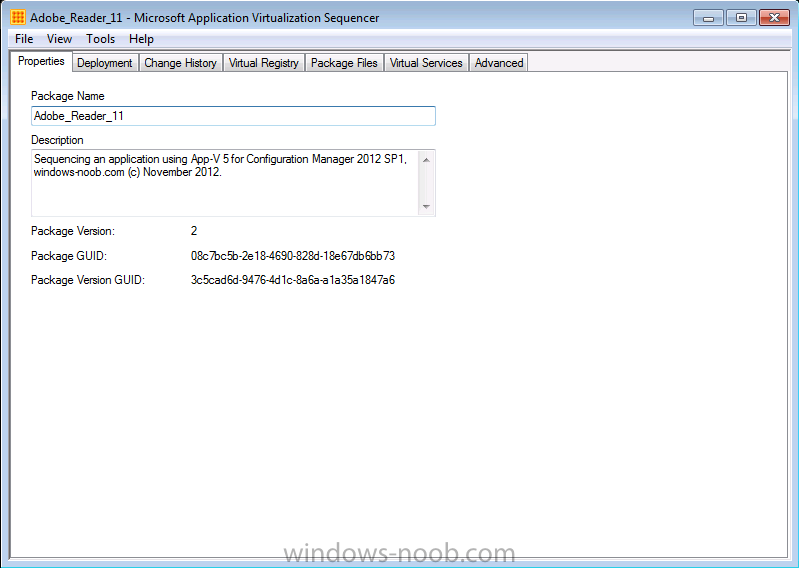Open the Help menu
This screenshot has height=568, width=799.
(x=141, y=39)
